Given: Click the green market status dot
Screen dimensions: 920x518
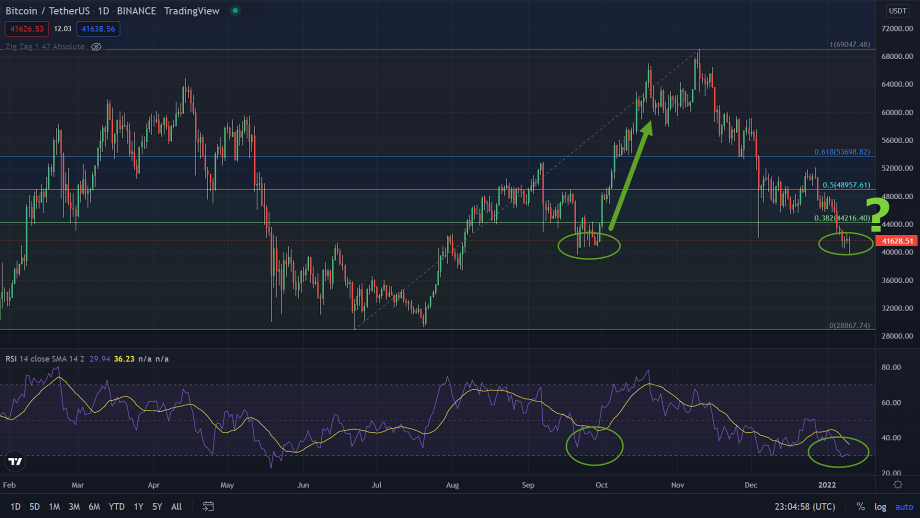Looking at the screenshot, I should tap(234, 11).
